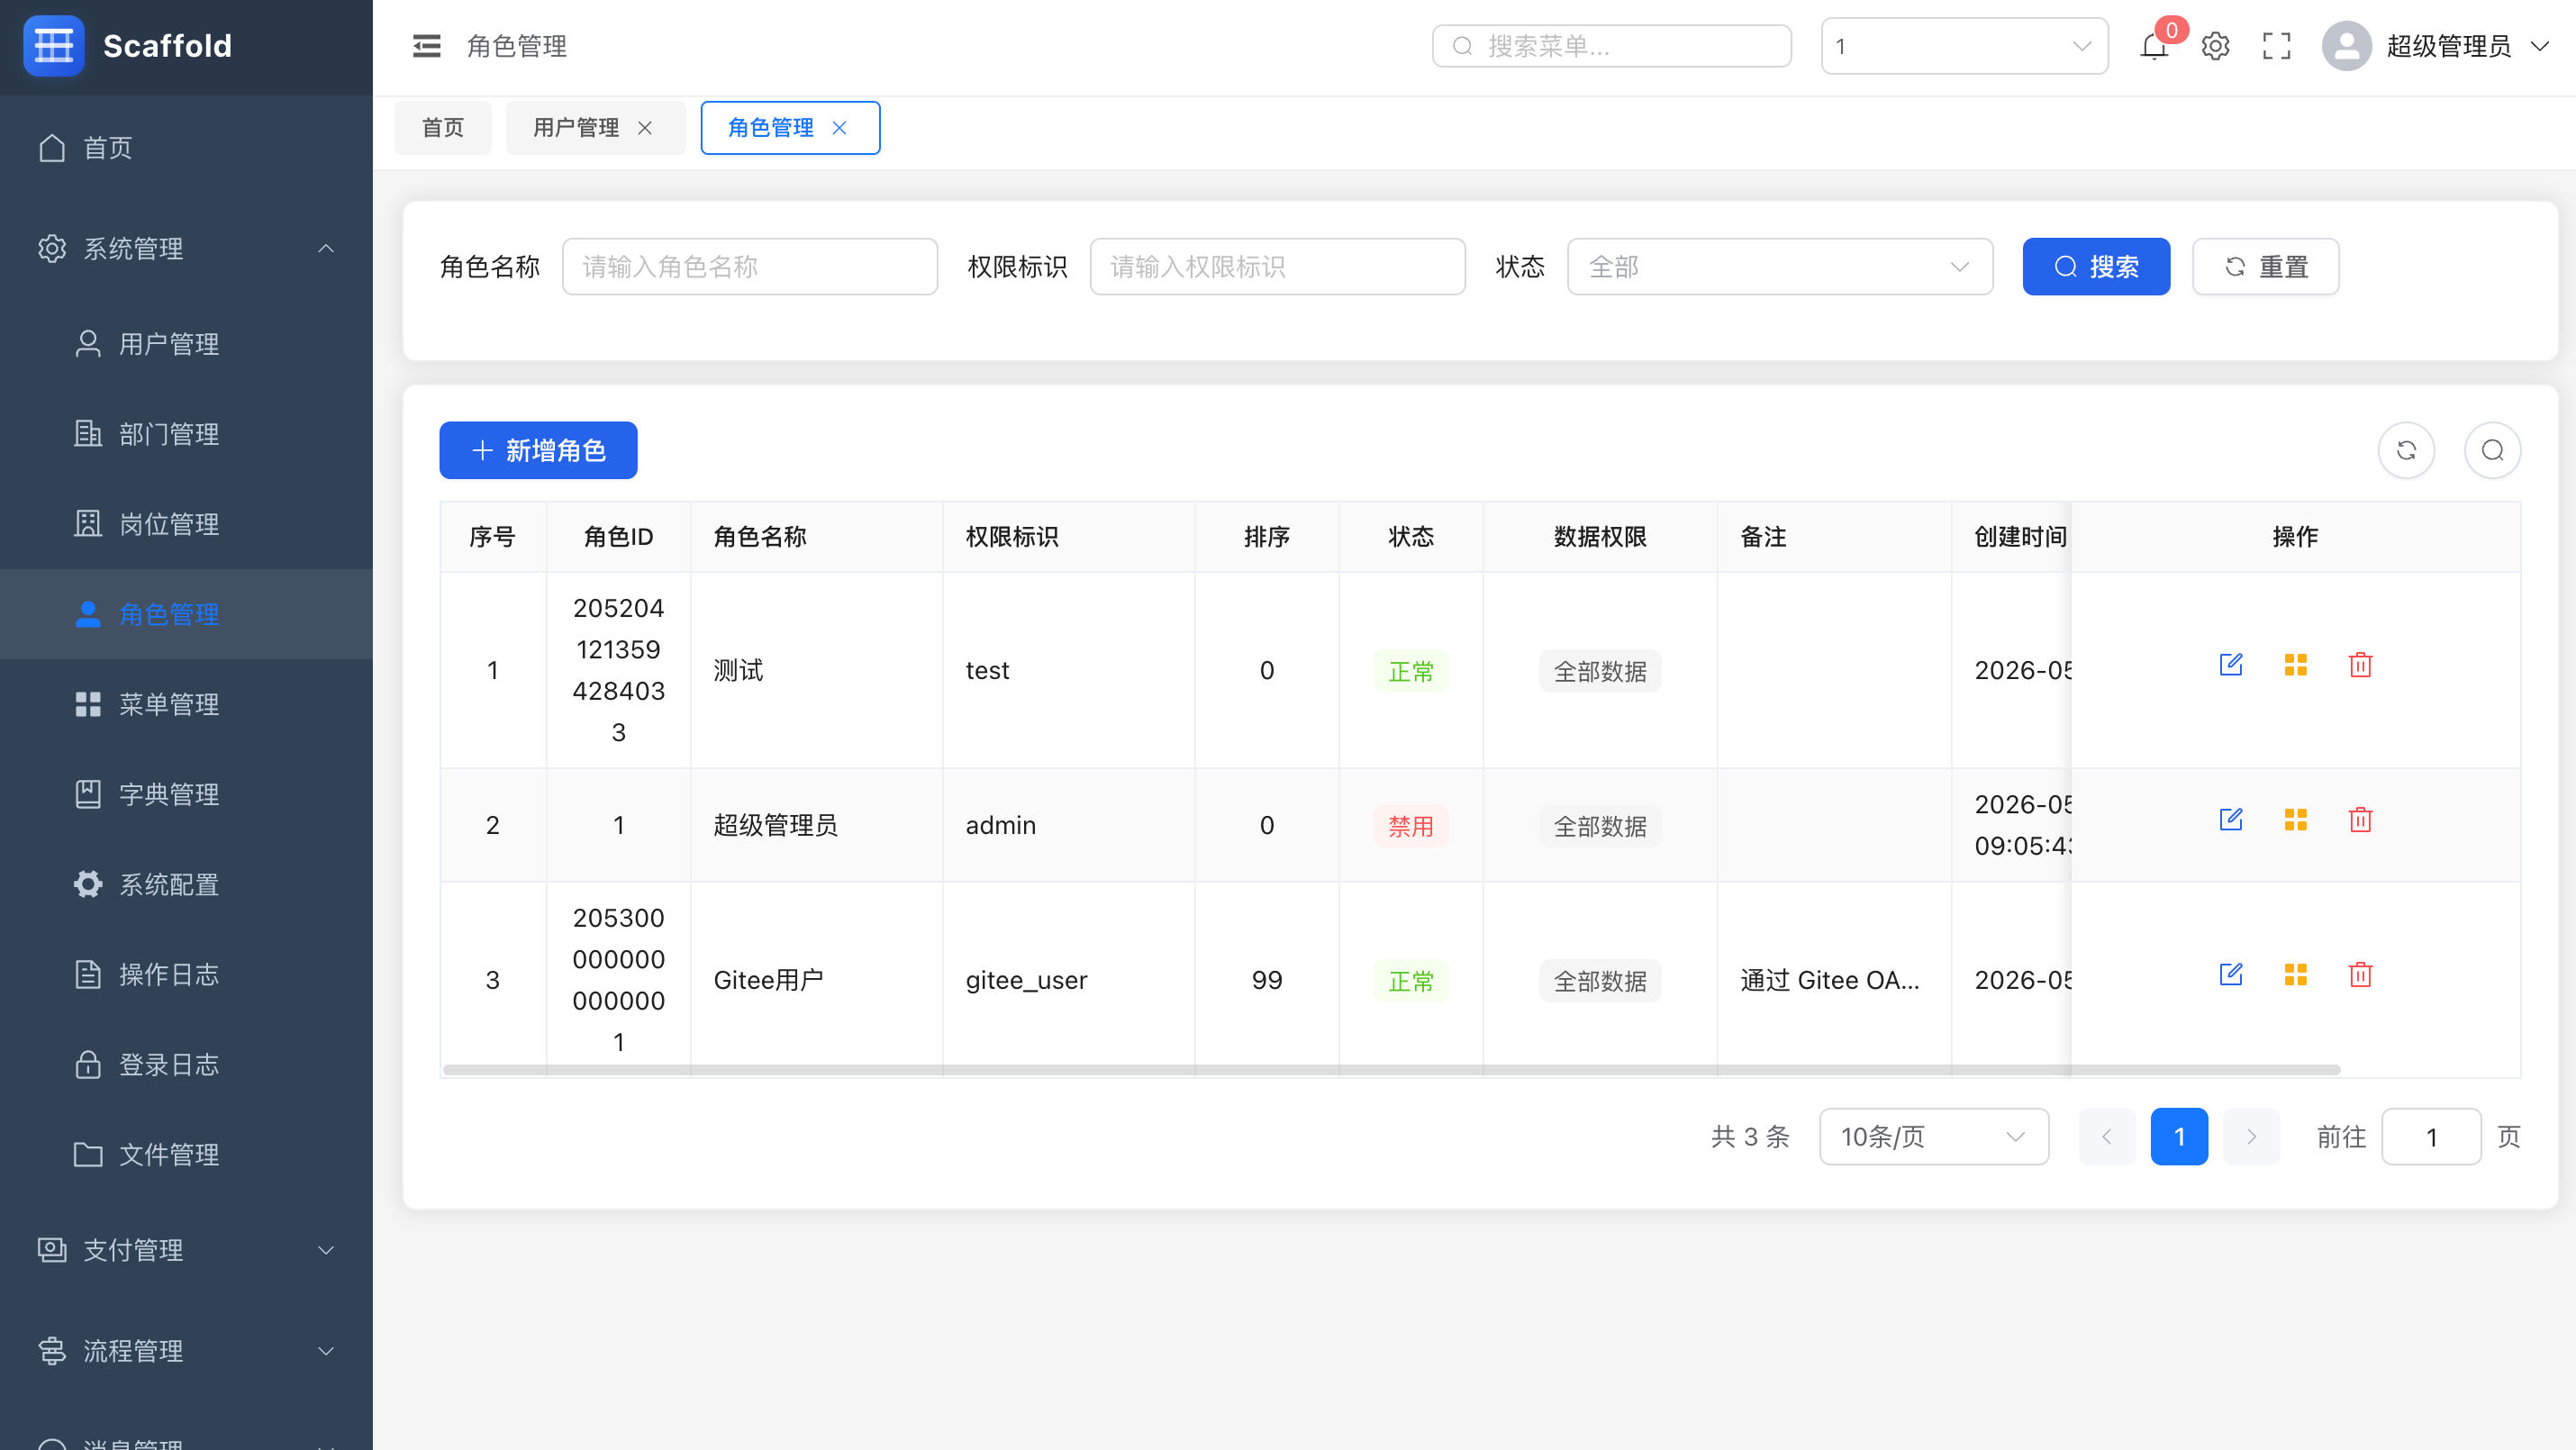2576x1450 pixels.
Task: Expand the 支付管理 menu group
Action: tap(186, 1250)
